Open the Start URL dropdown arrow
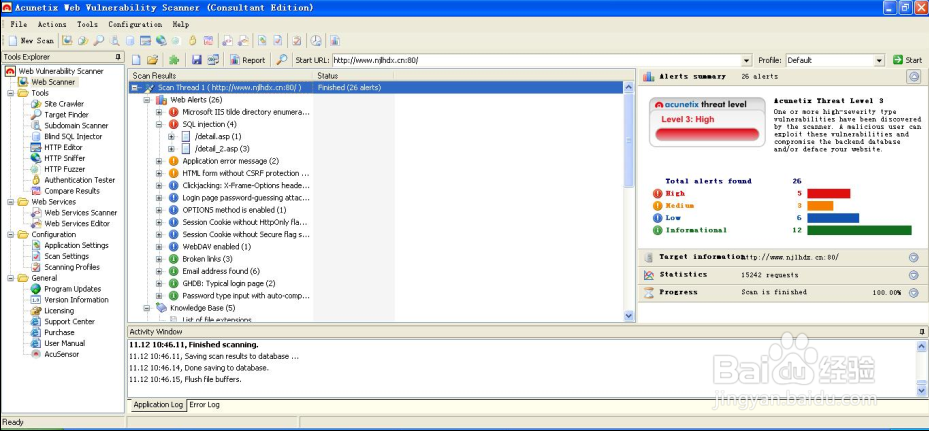Screen dimensions: 929x431 click(747, 60)
